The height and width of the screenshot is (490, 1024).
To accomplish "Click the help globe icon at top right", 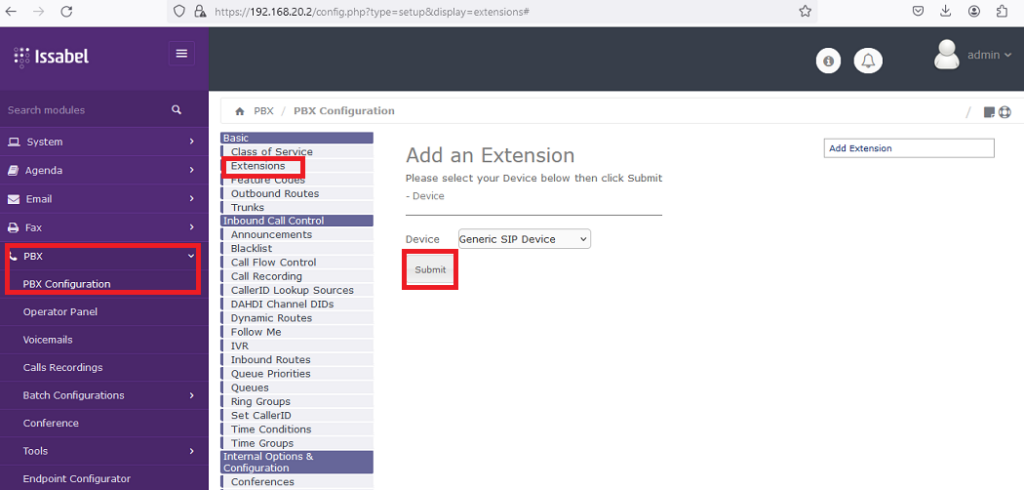I will click(1005, 112).
